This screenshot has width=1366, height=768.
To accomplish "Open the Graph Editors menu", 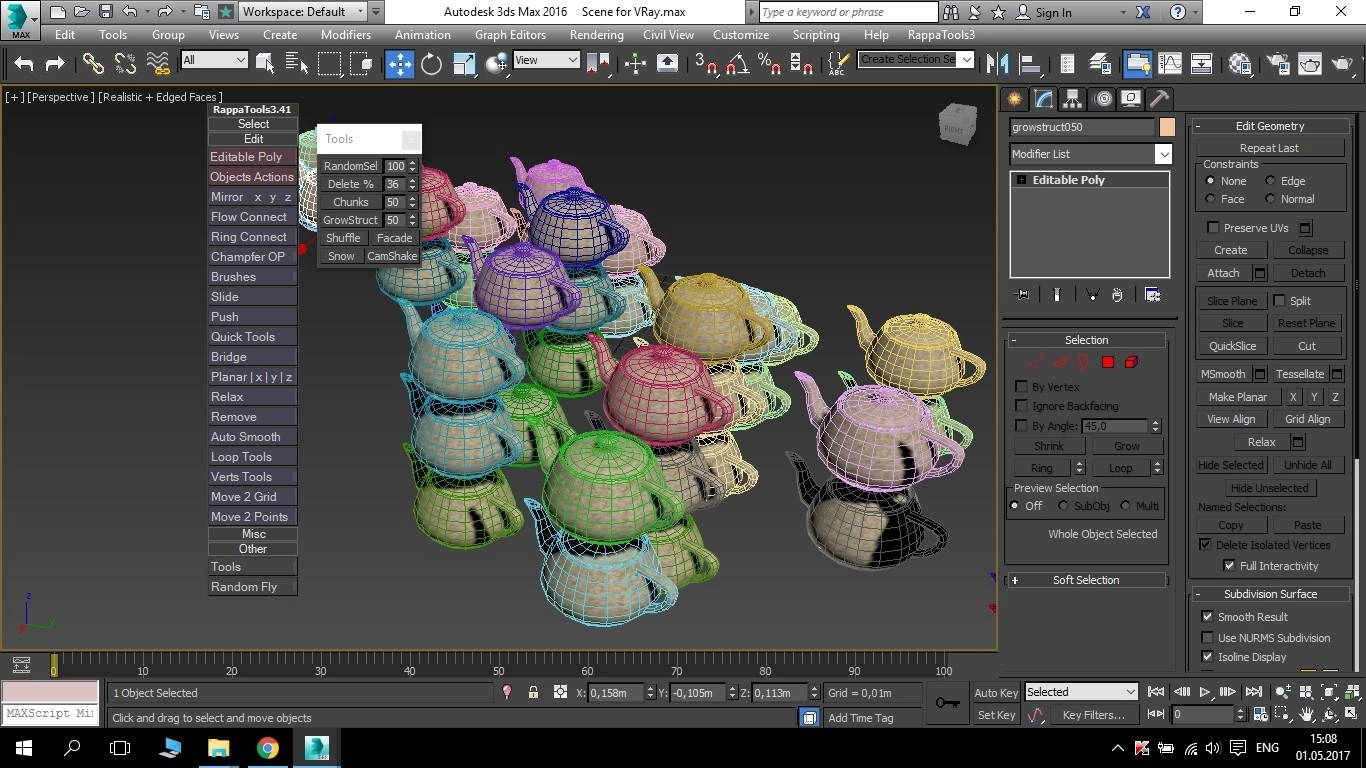I will pyautogui.click(x=510, y=34).
